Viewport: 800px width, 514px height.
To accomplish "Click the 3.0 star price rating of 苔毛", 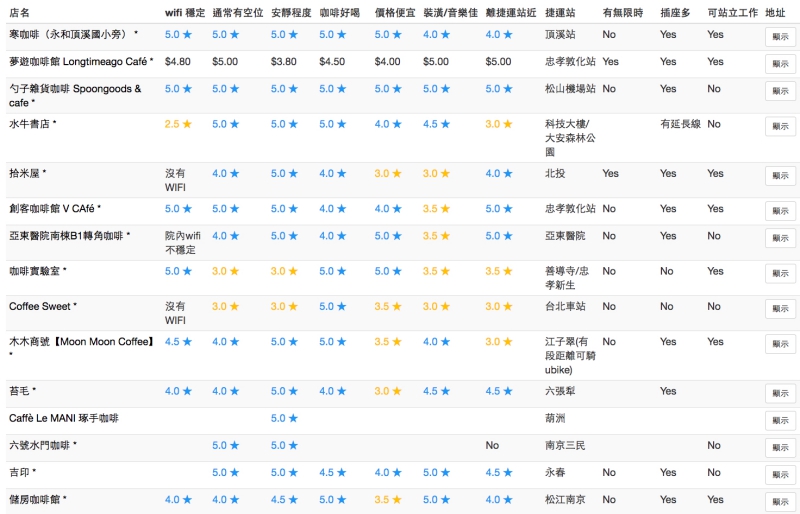I will (388, 391).
